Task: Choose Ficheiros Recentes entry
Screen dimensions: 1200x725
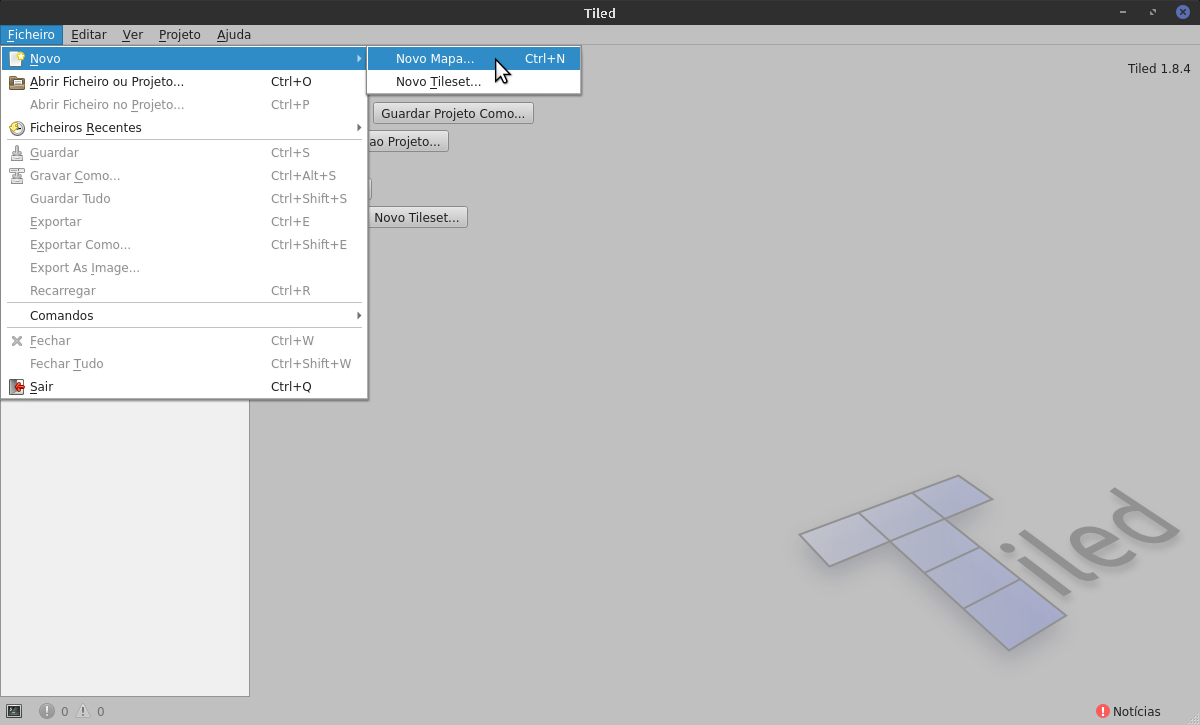Action: click(184, 128)
